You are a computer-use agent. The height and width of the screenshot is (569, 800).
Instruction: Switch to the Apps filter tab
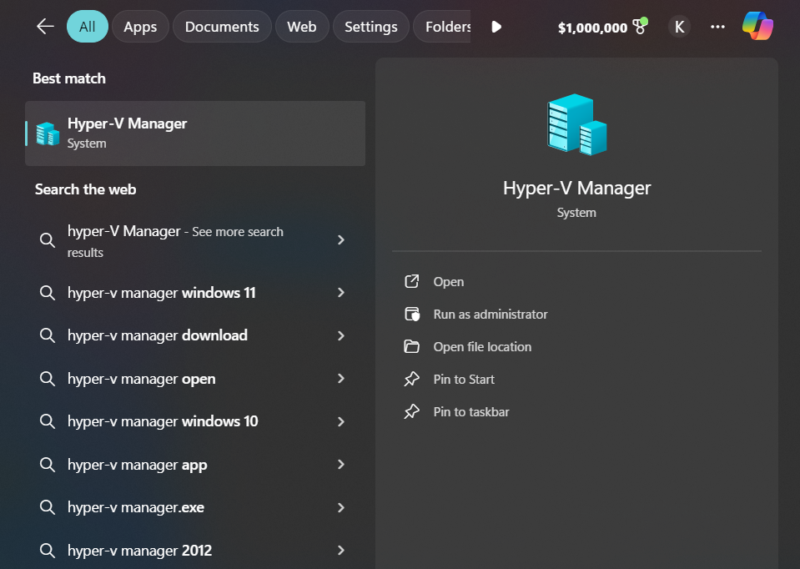coord(140,27)
